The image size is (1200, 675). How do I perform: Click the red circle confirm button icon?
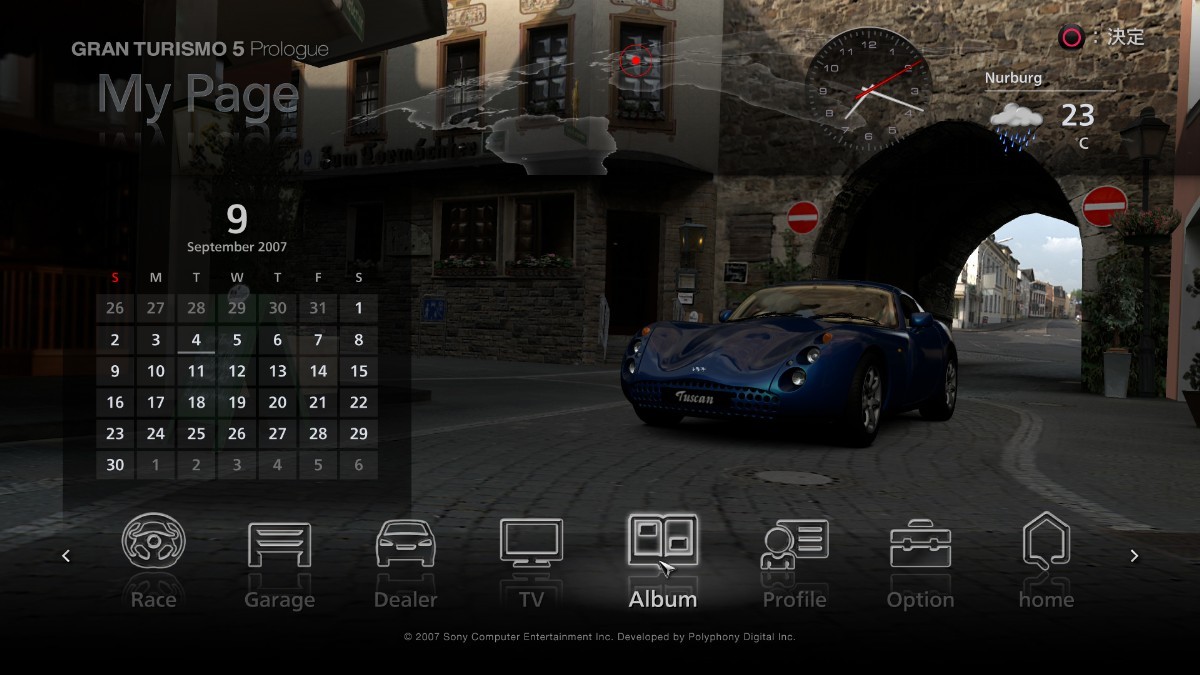[x=1071, y=38]
